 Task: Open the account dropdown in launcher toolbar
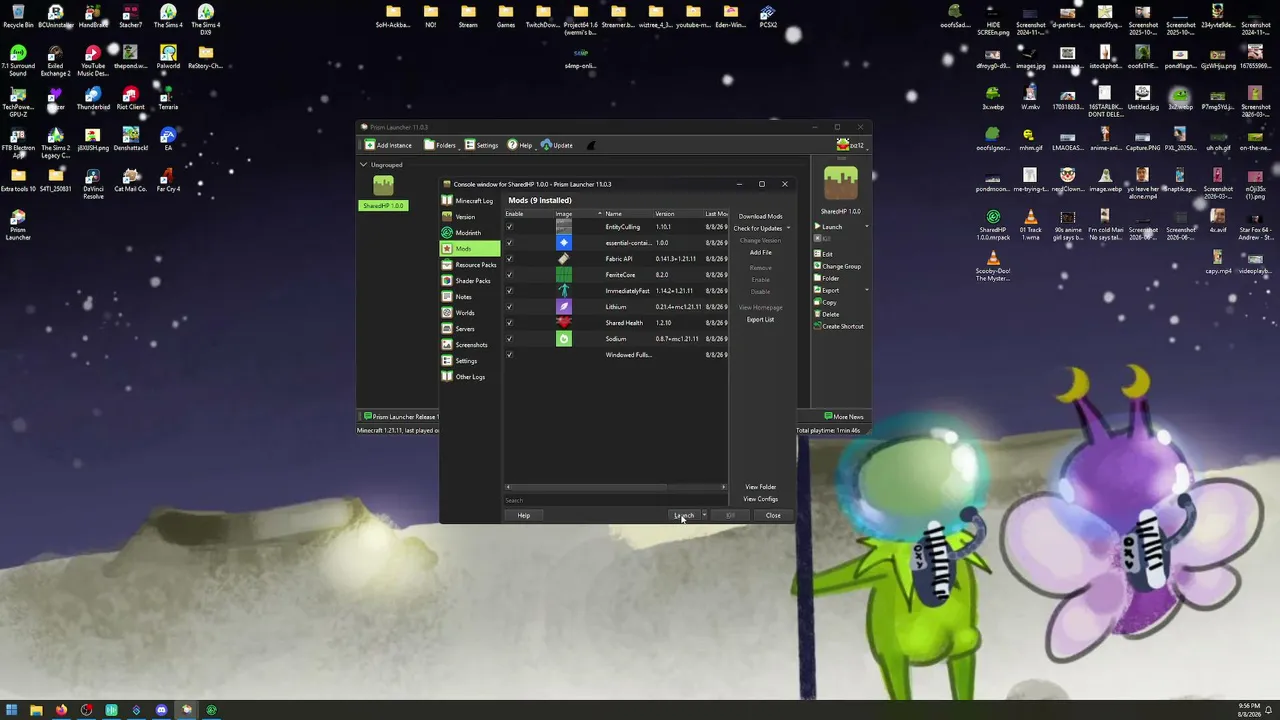click(x=851, y=145)
